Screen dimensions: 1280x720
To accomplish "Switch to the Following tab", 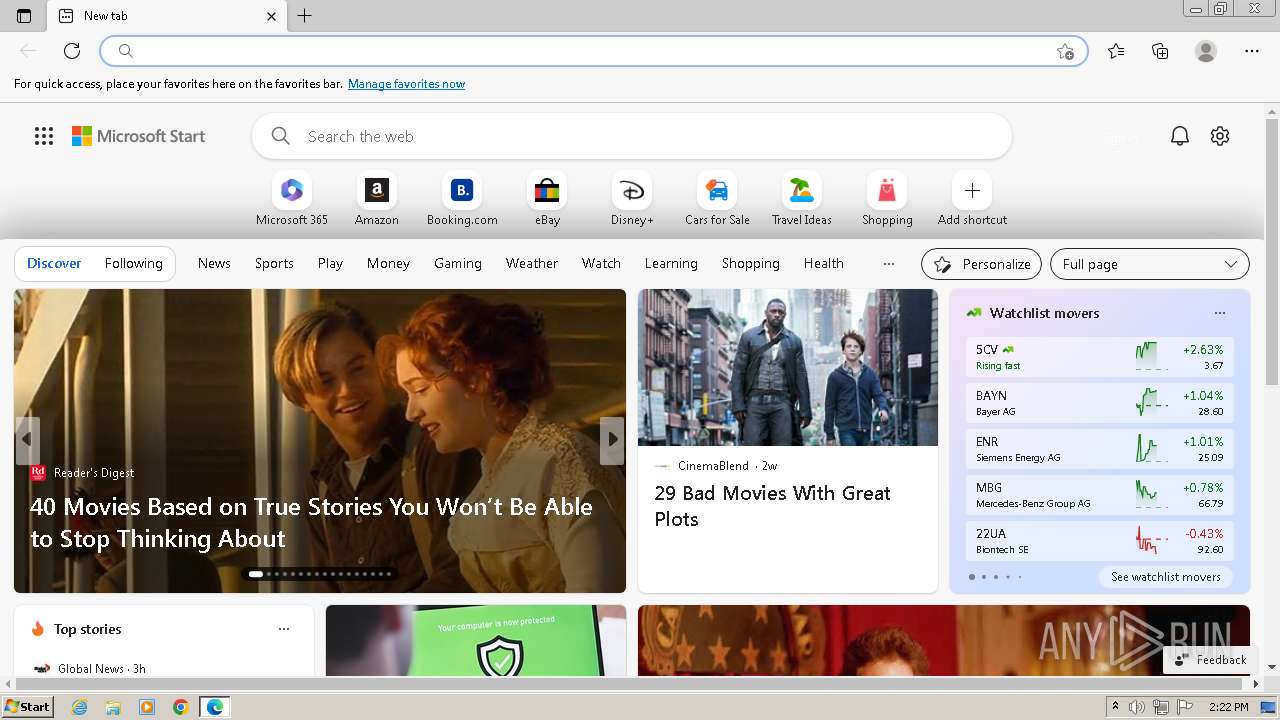I will click(x=133, y=263).
